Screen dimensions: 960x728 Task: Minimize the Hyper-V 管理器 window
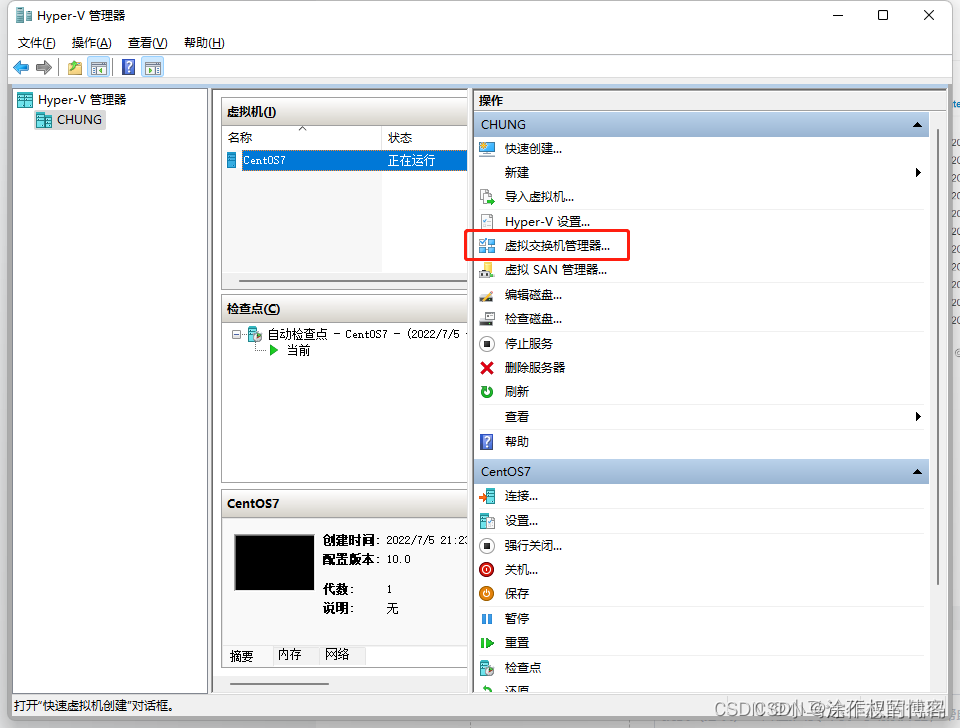[838, 15]
